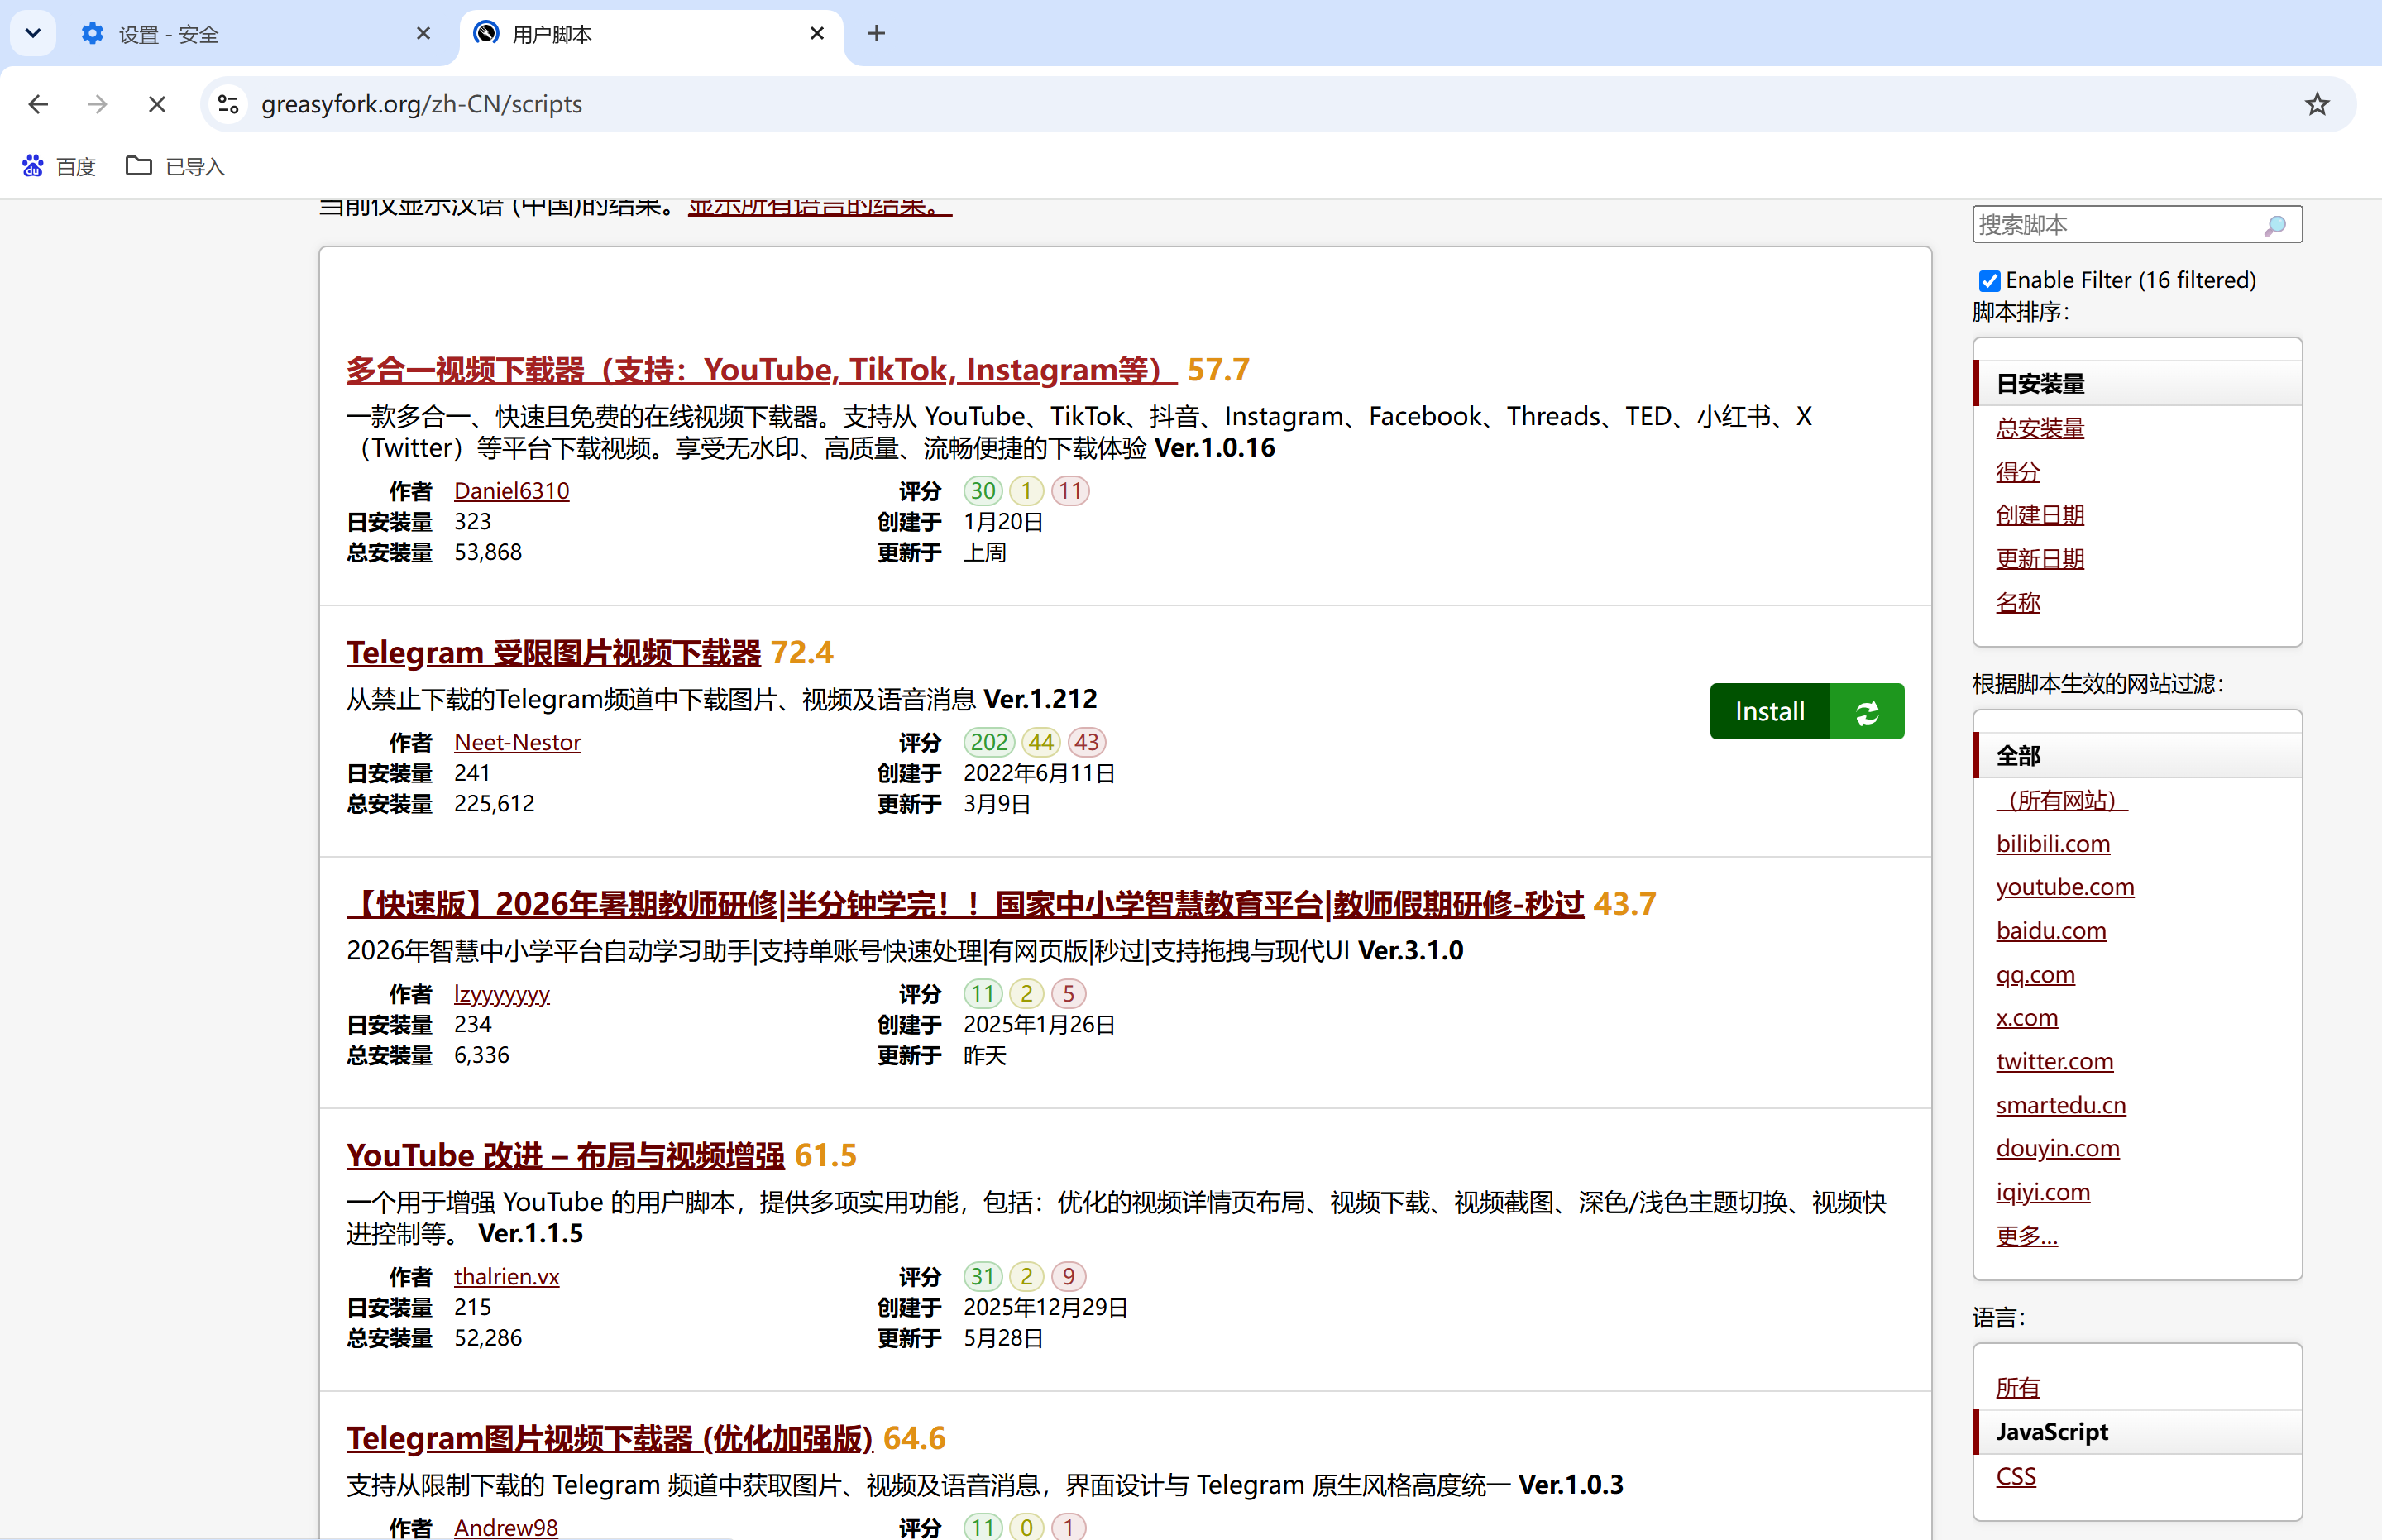Filter scripts for bilibili.com

[2053, 844]
